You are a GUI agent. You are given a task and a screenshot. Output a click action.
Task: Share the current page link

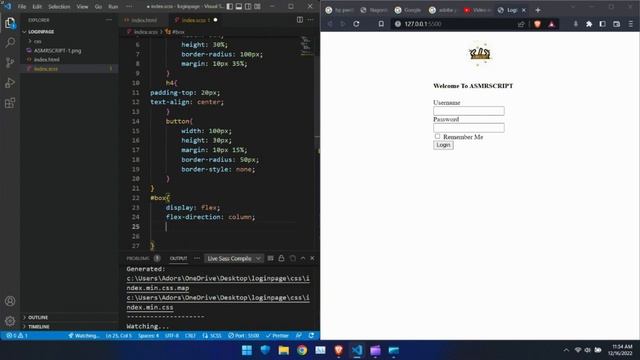coord(521,24)
